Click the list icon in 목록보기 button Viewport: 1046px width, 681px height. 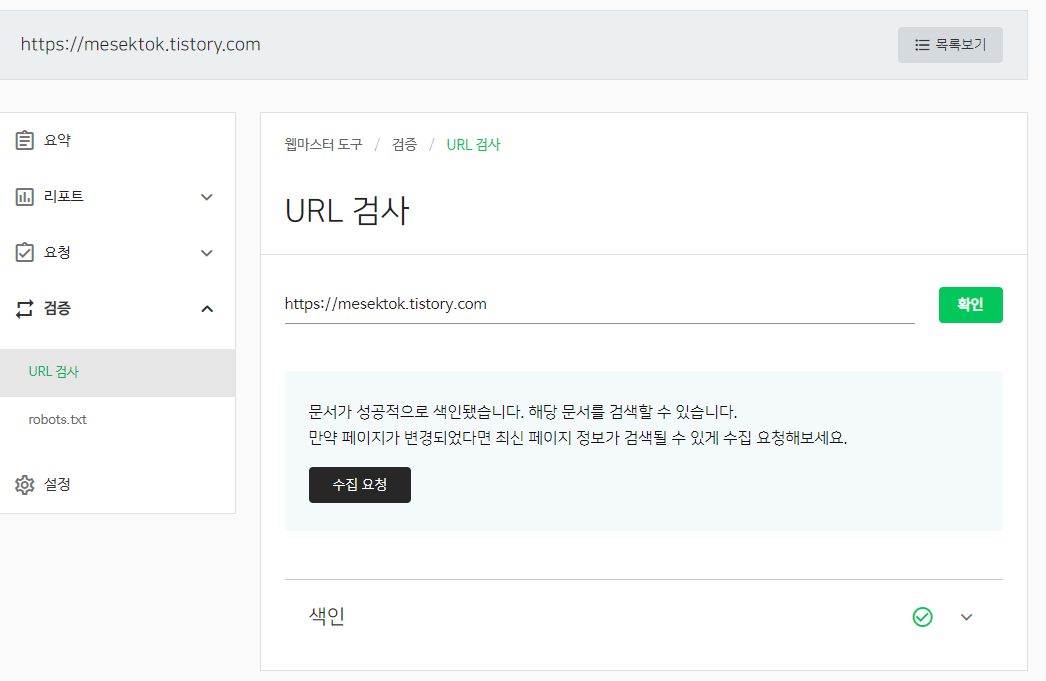(x=922, y=45)
